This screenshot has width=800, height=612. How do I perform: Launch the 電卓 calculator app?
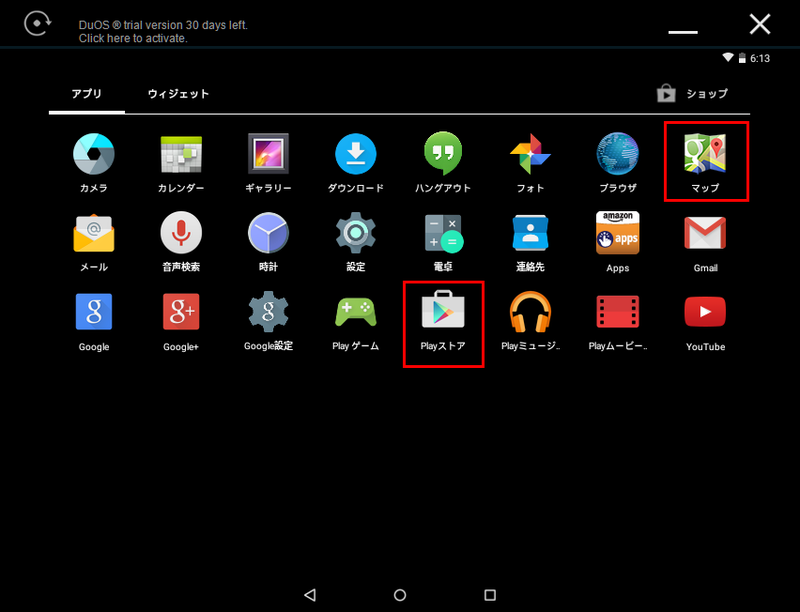pyautogui.click(x=443, y=243)
